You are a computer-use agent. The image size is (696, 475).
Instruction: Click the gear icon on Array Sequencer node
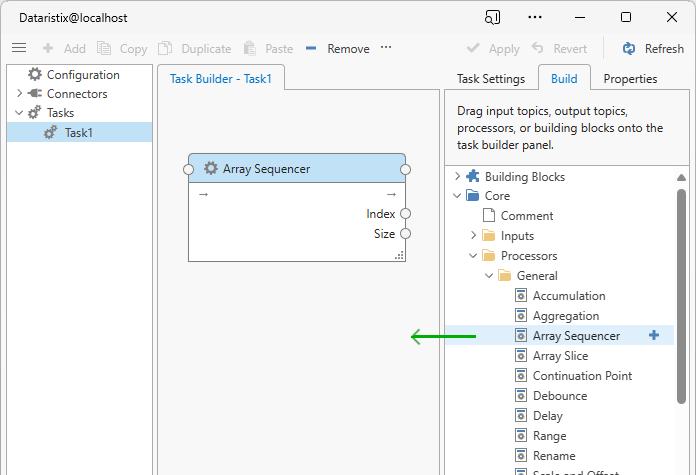210,169
